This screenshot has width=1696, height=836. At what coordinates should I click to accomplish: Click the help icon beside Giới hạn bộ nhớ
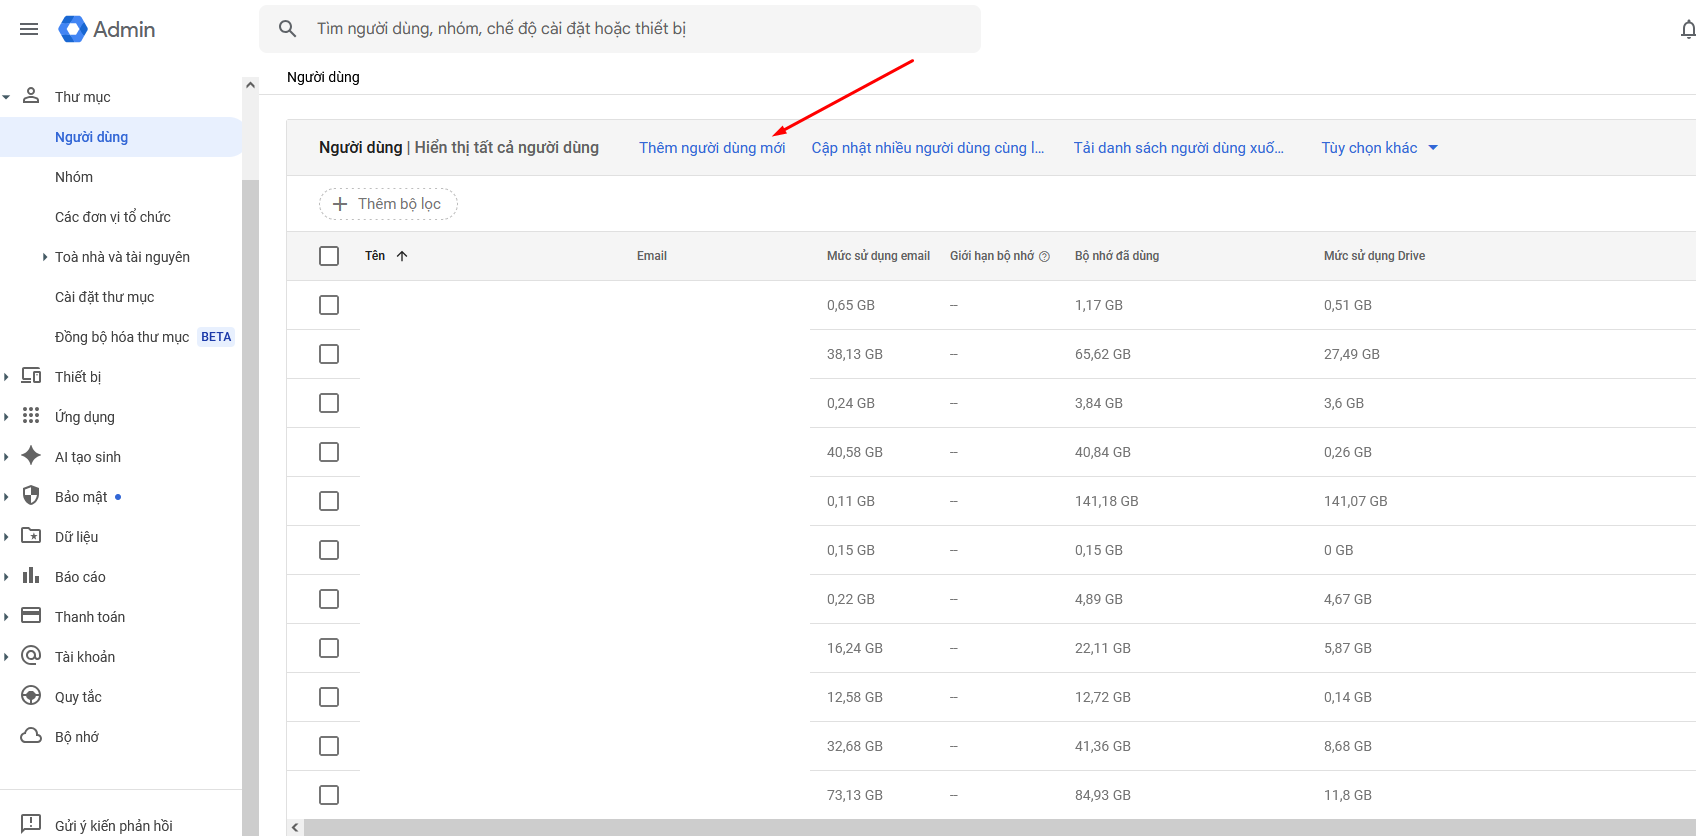[x=1044, y=256]
